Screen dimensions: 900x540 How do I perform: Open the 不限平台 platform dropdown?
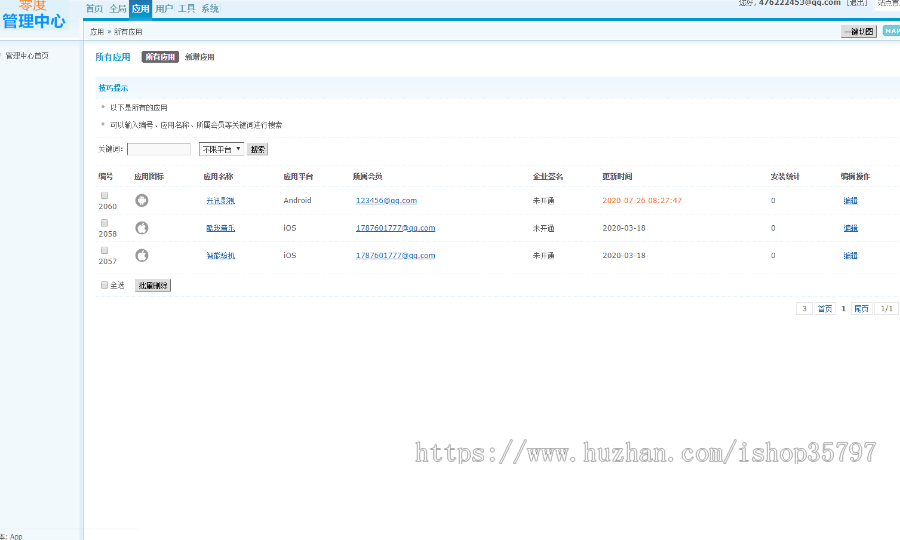pos(221,149)
